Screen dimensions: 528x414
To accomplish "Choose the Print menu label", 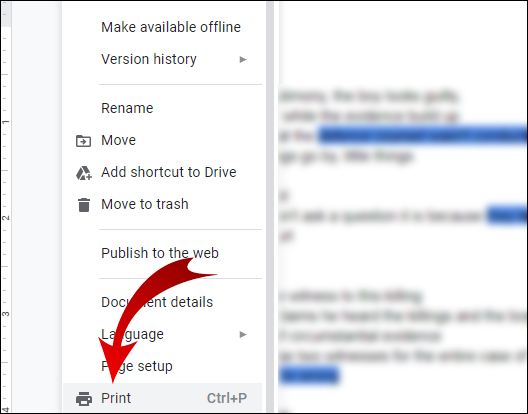I will click(116, 398).
